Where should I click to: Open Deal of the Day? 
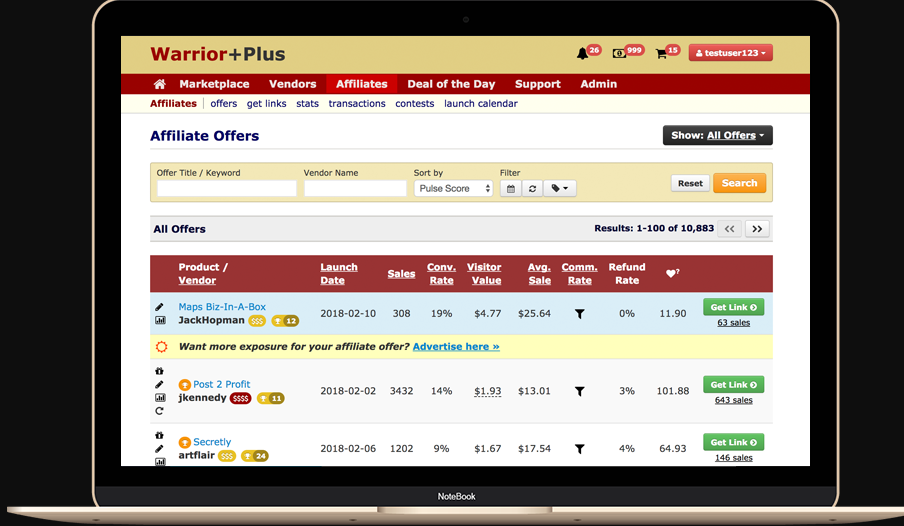coord(451,84)
